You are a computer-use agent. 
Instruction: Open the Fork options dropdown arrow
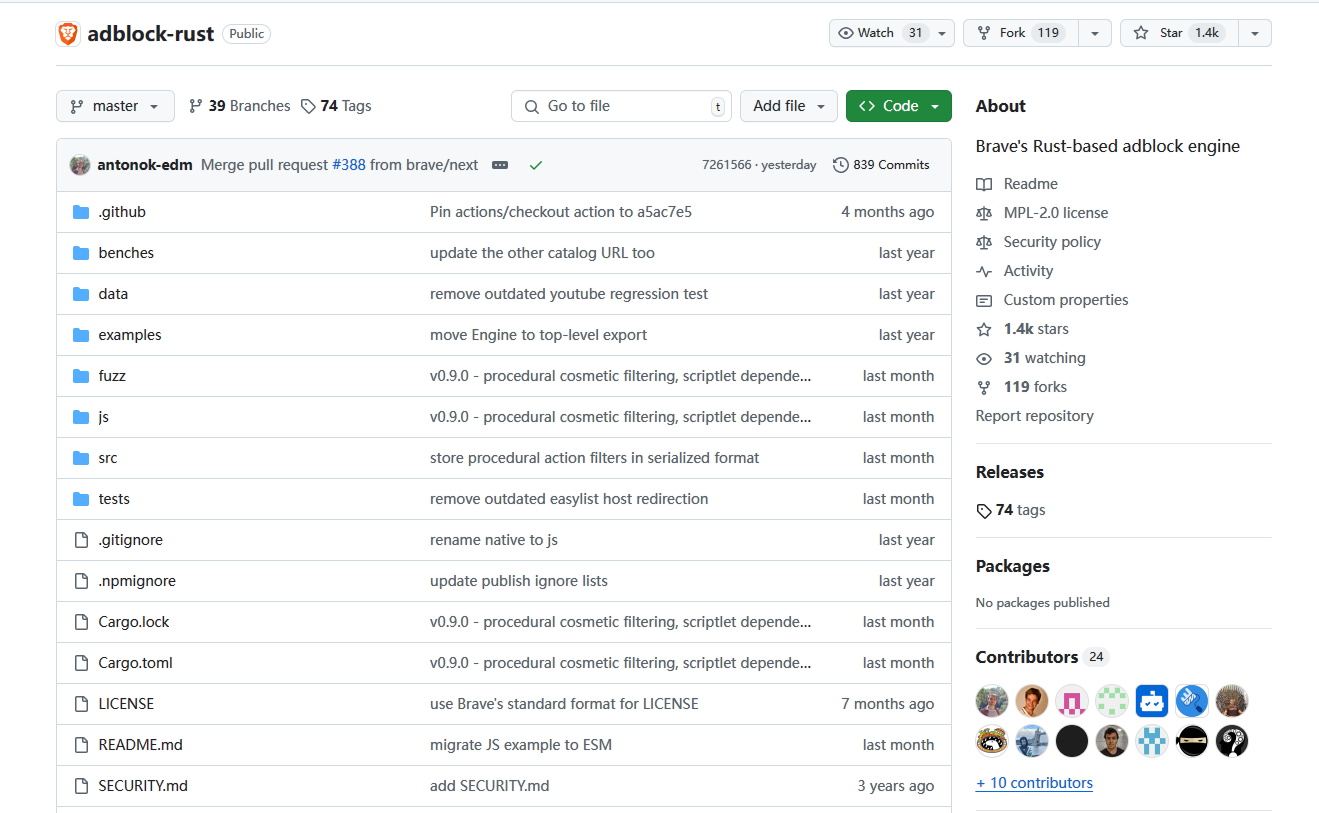click(1095, 33)
